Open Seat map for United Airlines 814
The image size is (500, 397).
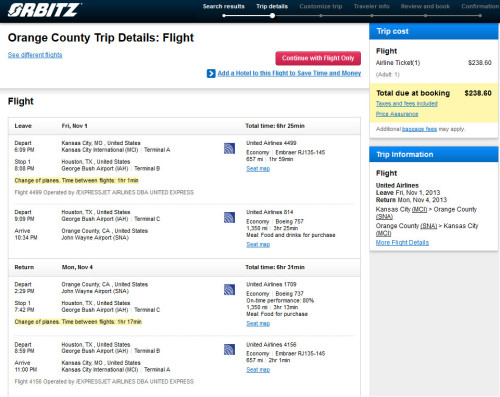coord(258,244)
